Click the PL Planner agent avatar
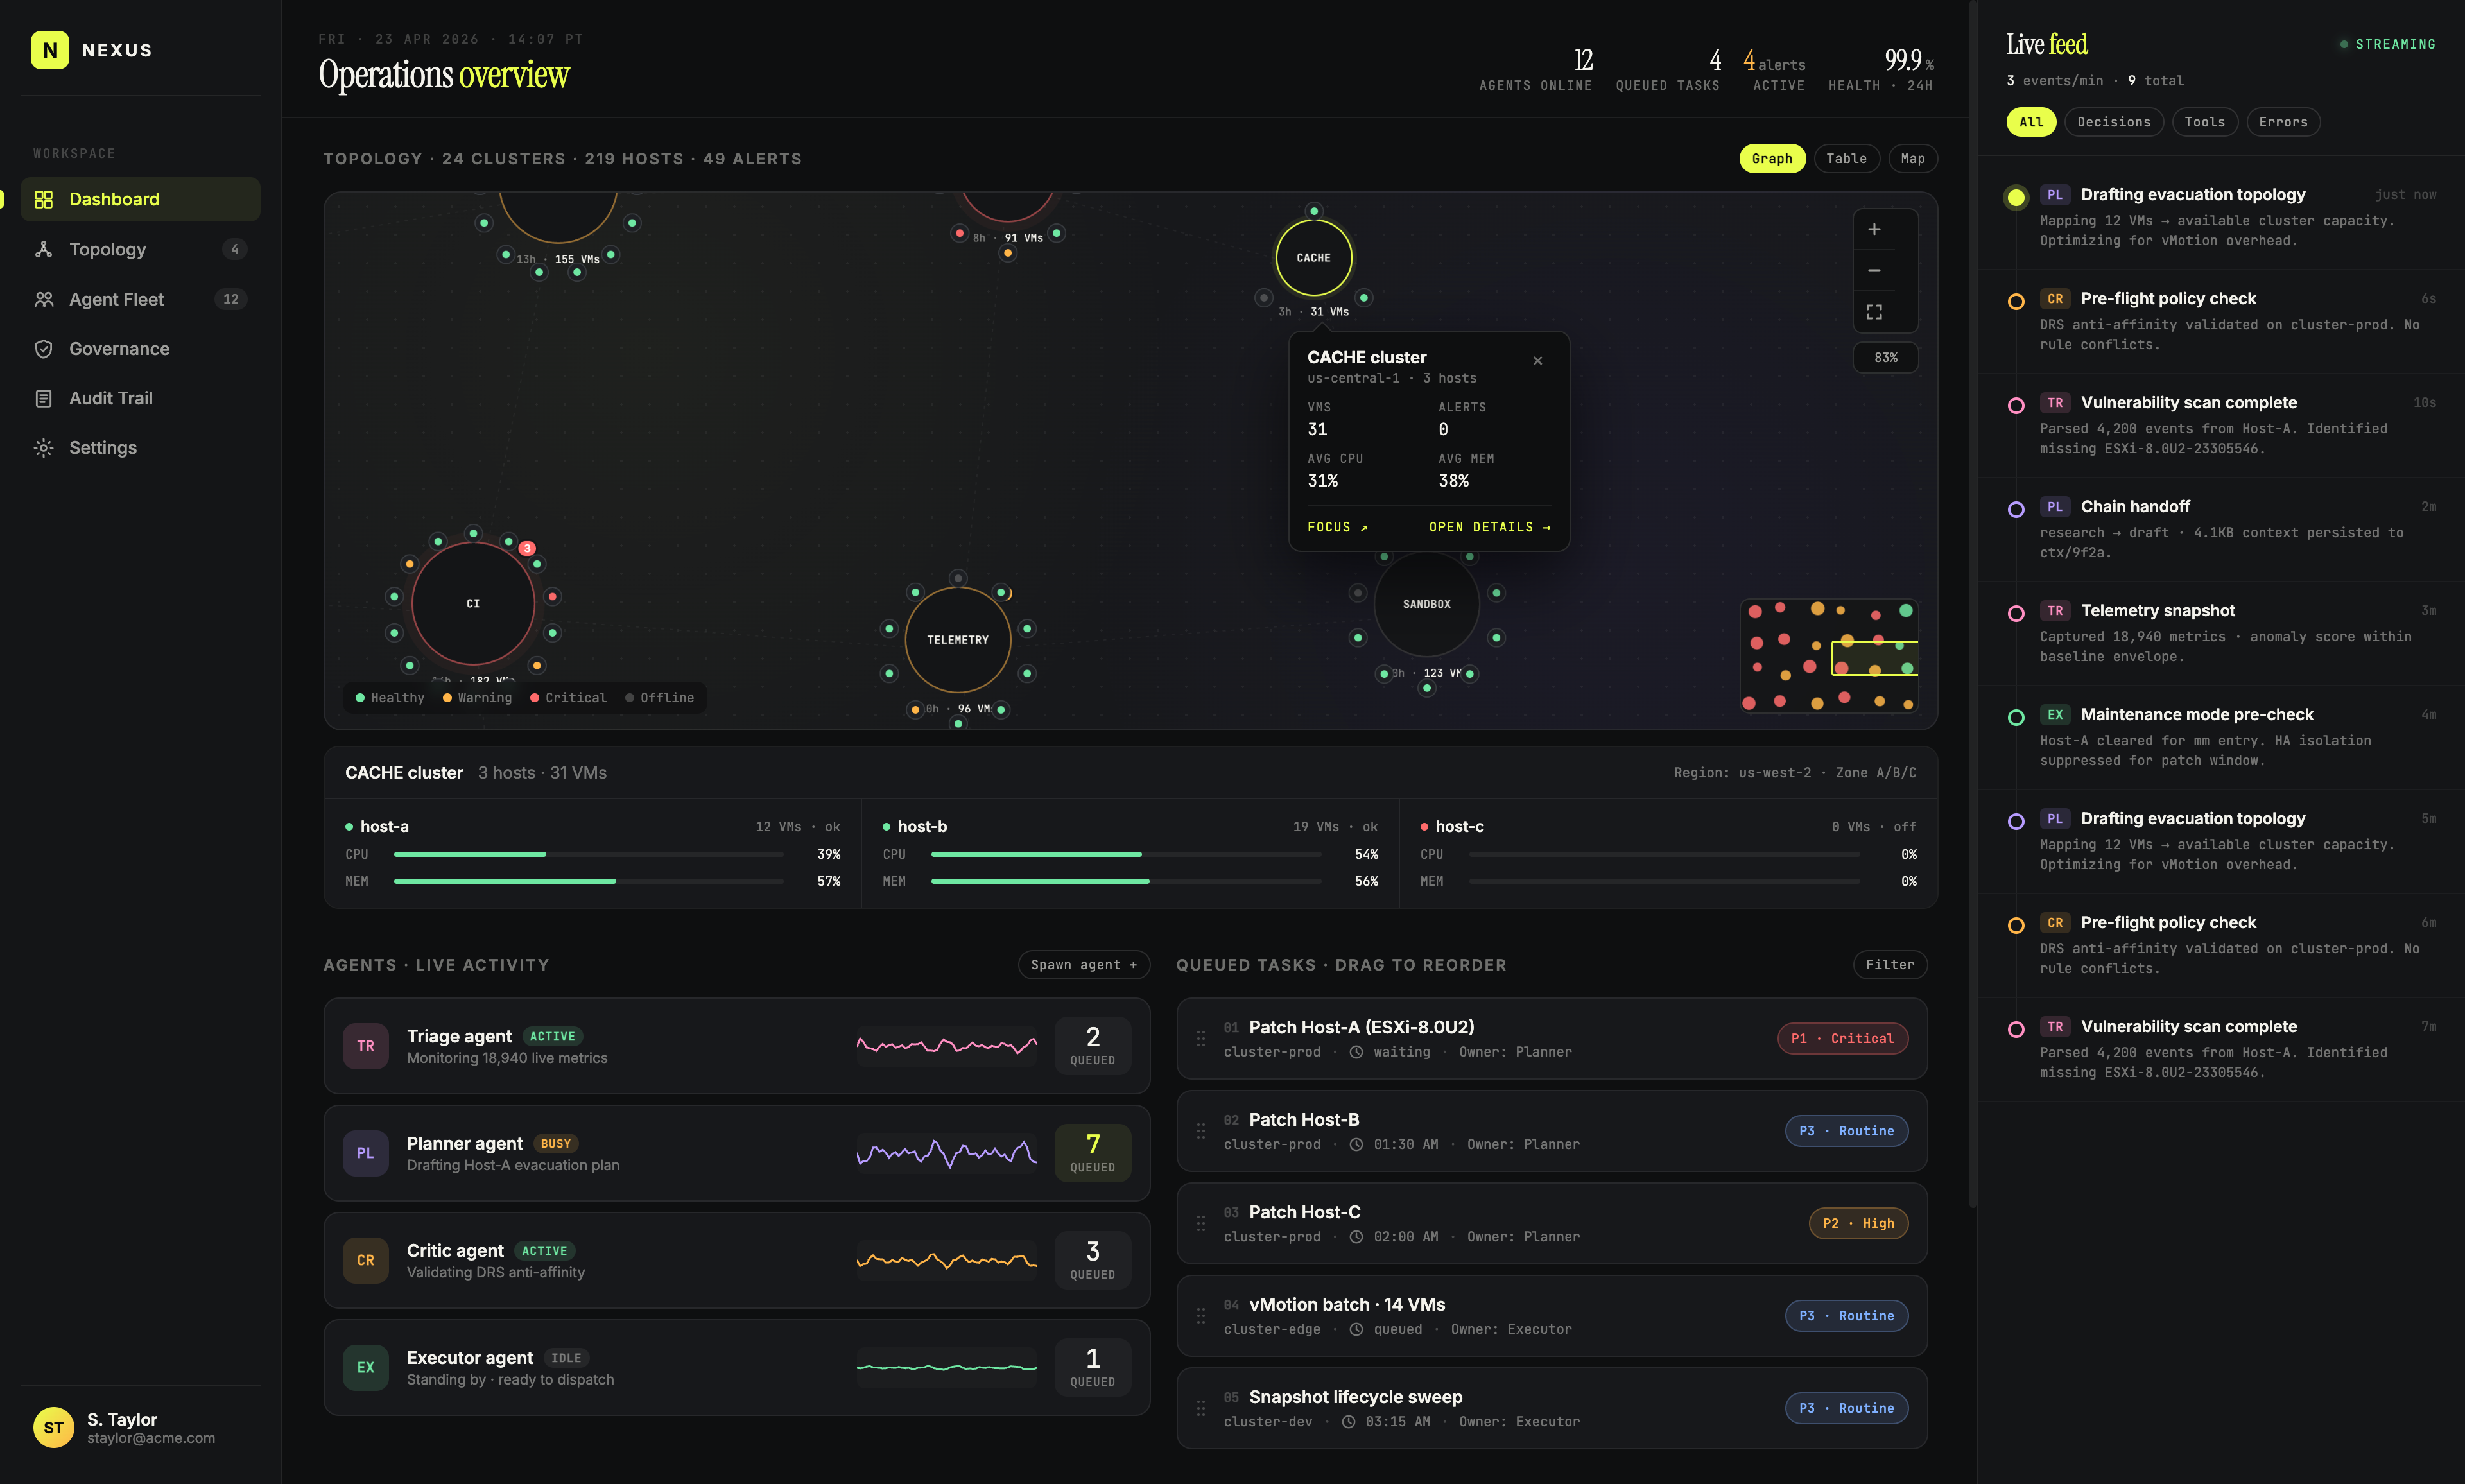This screenshot has height=1484, width=2465. 366,1153
